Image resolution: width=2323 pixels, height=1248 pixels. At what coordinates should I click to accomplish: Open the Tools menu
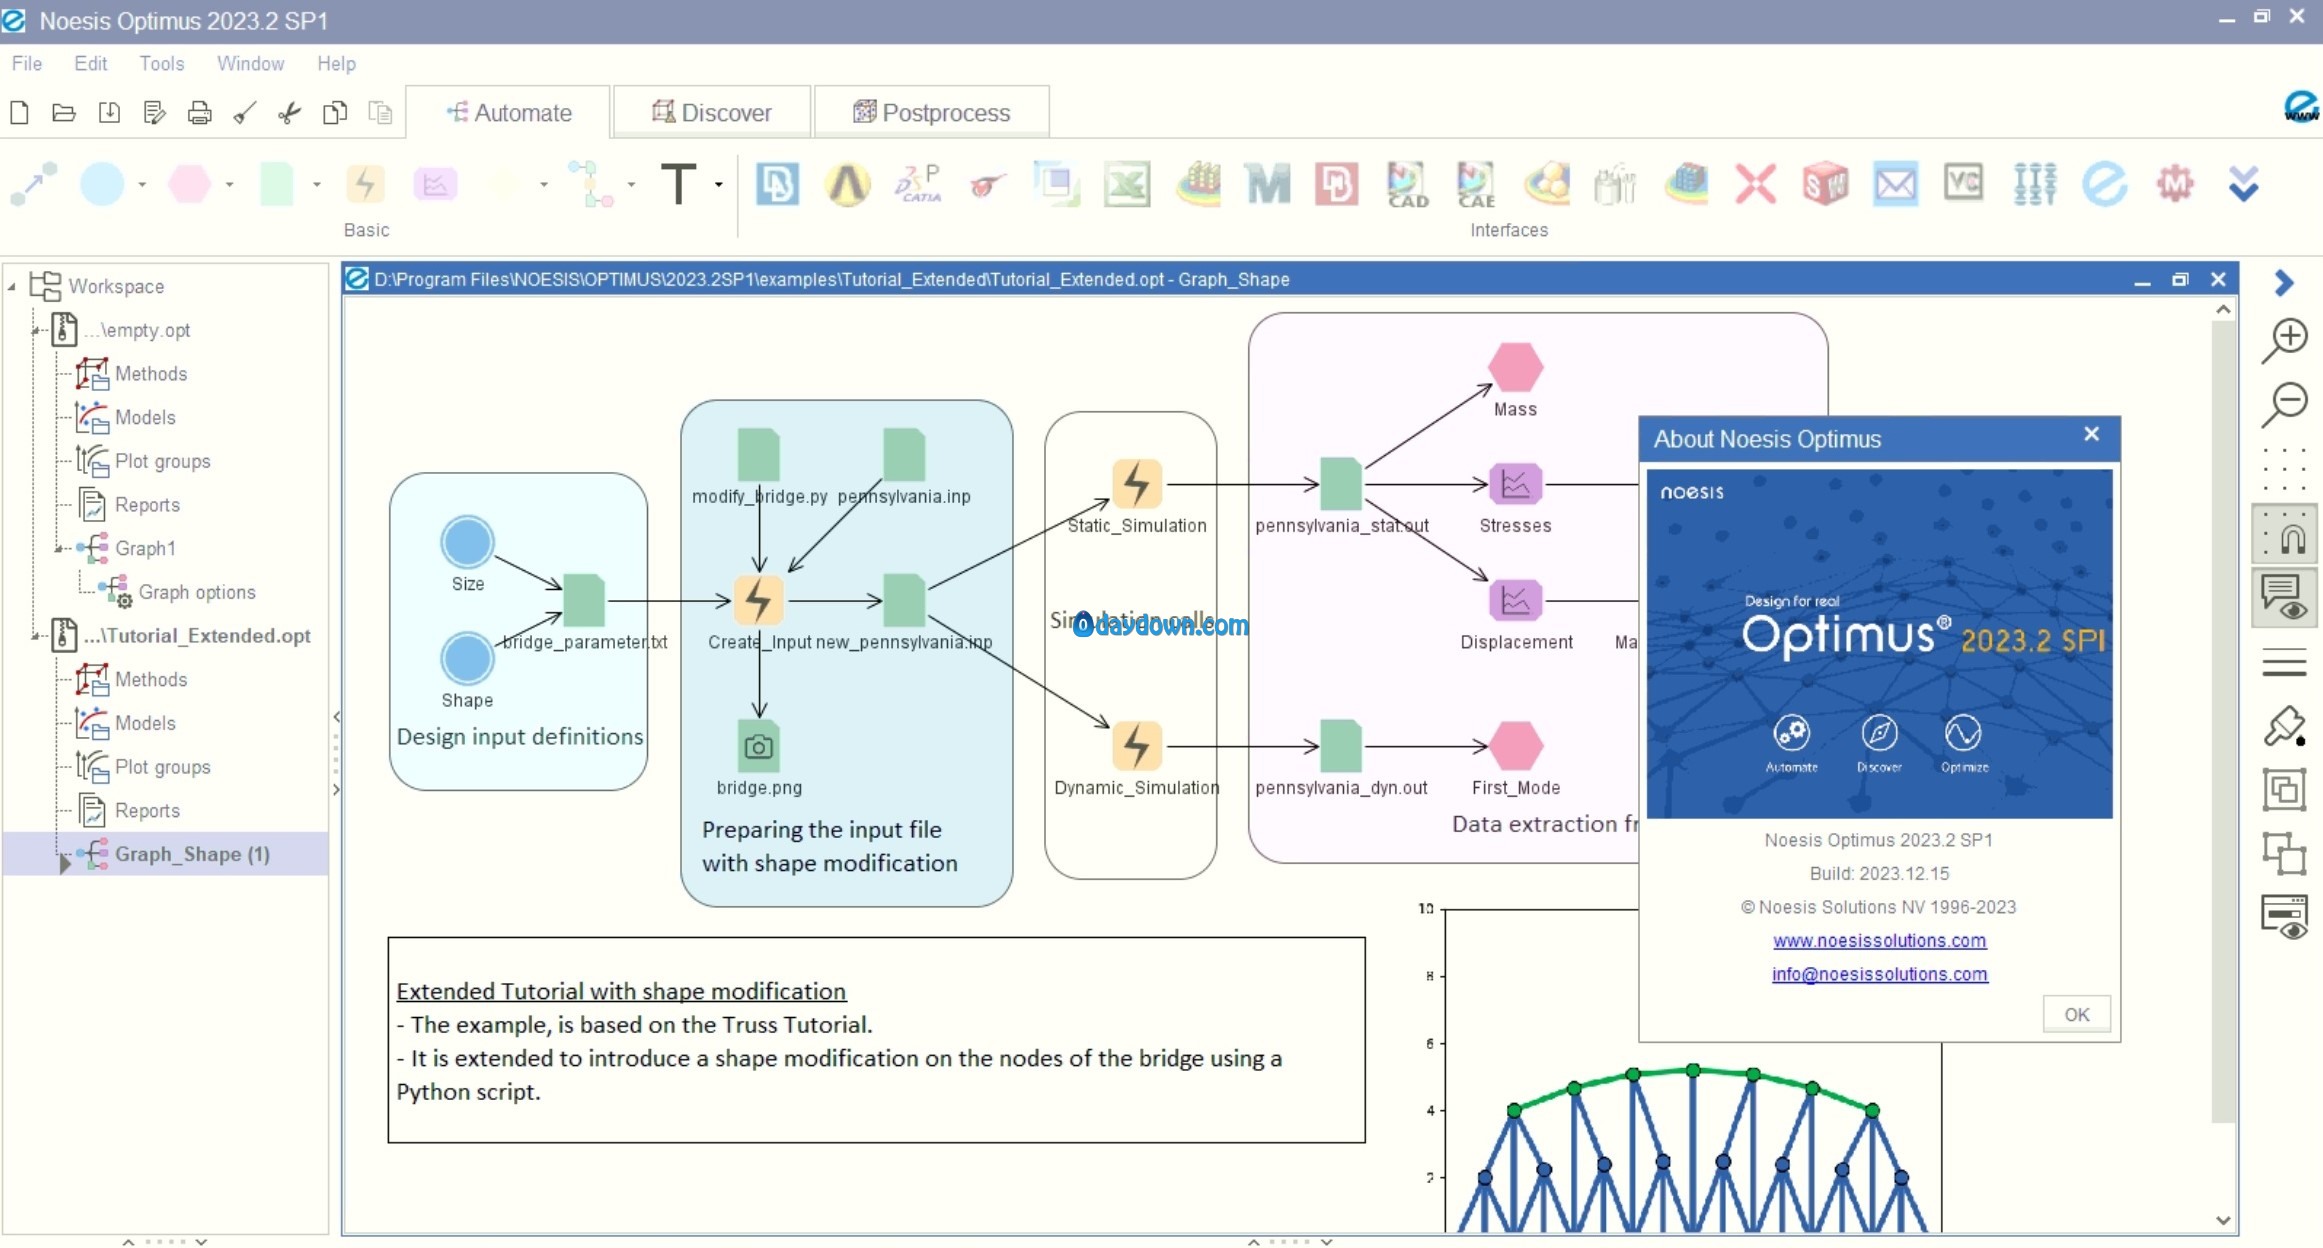click(161, 63)
